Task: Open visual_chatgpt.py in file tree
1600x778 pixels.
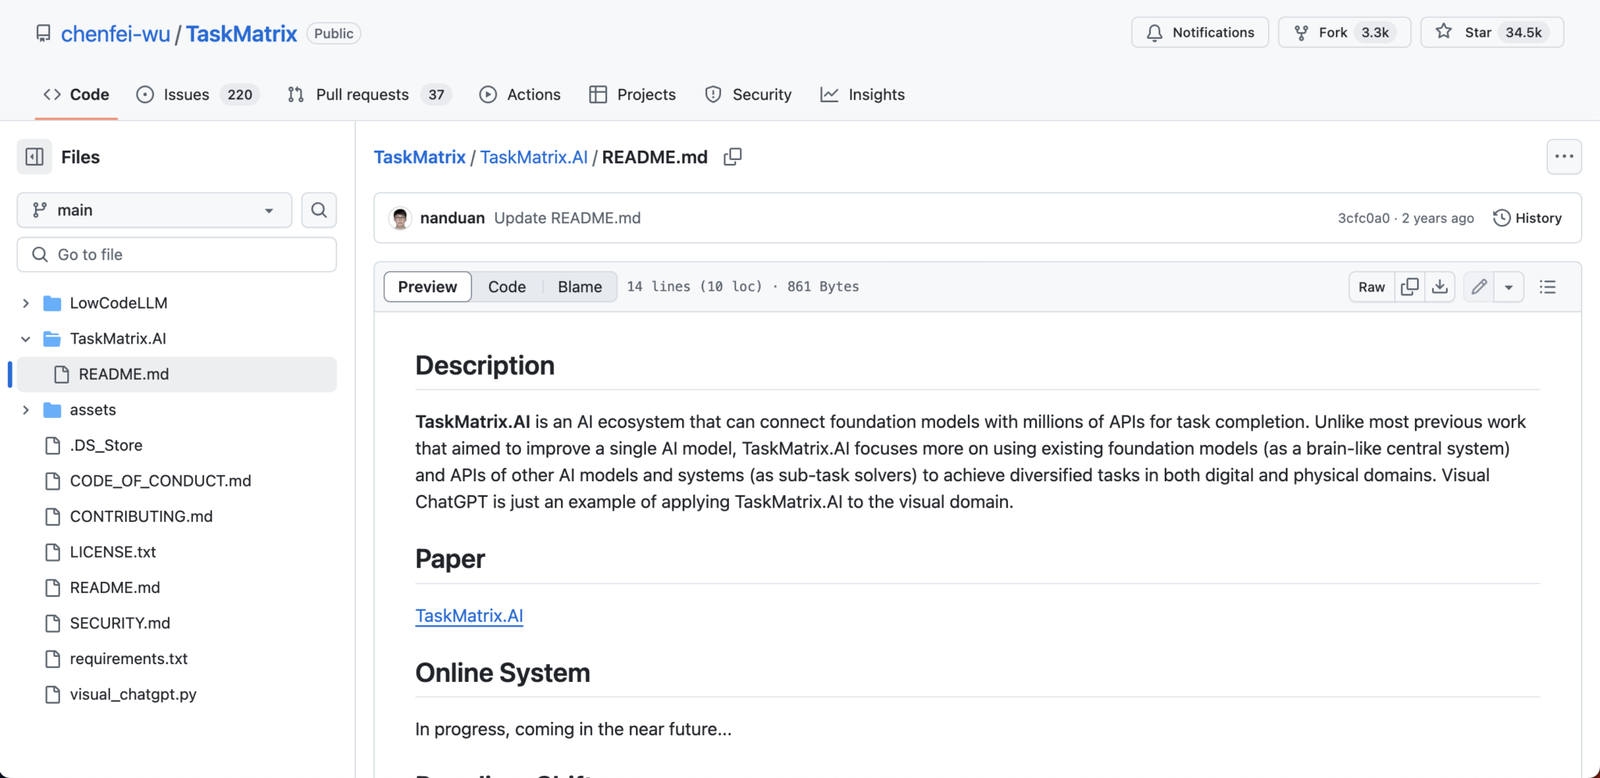Action: pos(133,694)
